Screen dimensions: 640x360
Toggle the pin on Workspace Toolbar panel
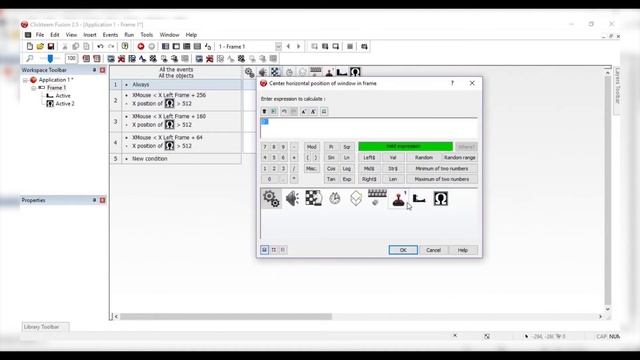pyautogui.click(x=94, y=70)
